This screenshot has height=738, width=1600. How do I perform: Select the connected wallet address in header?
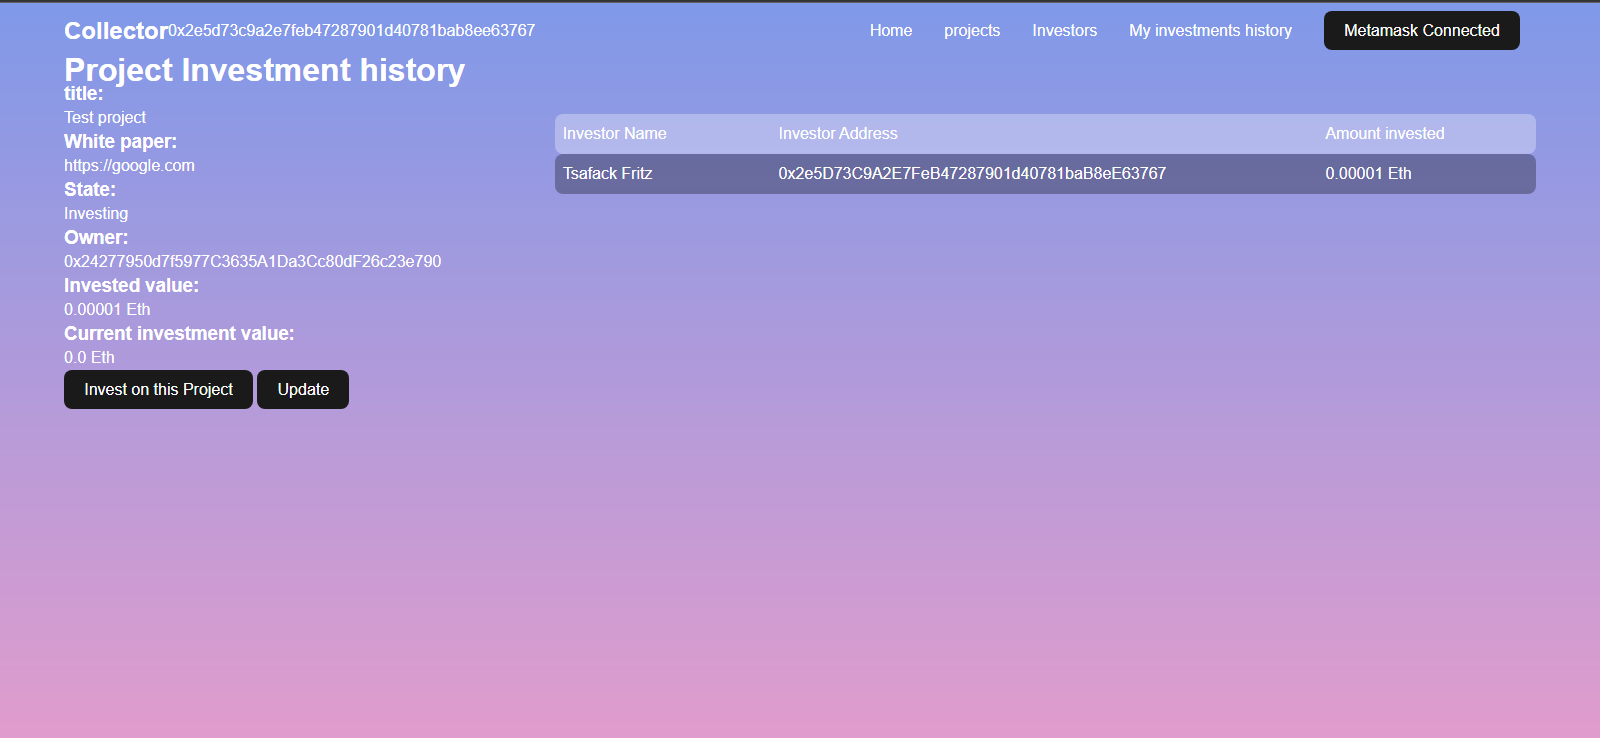pos(352,31)
